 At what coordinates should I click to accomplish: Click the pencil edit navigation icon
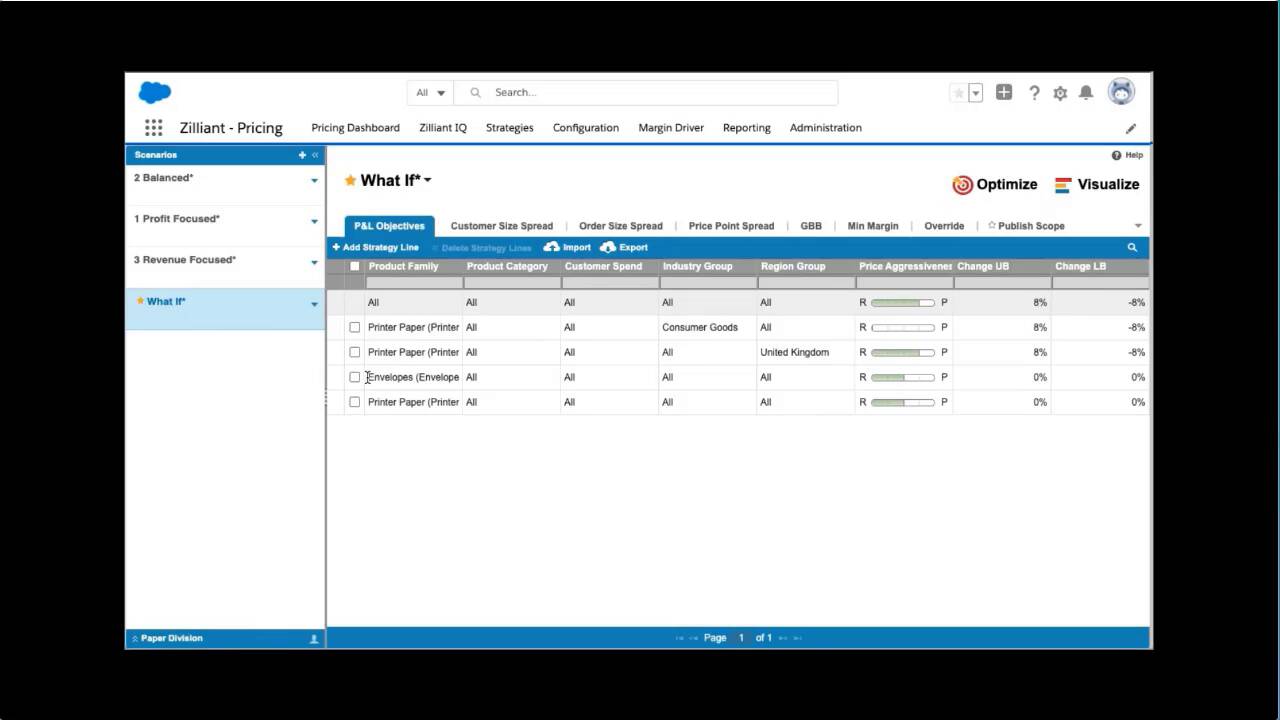click(x=1131, y=128)
